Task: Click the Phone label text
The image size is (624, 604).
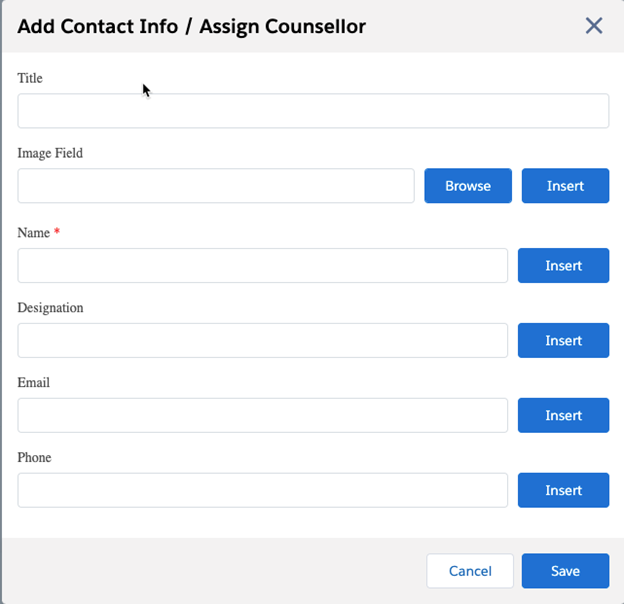Action: [x=35, y=458]
